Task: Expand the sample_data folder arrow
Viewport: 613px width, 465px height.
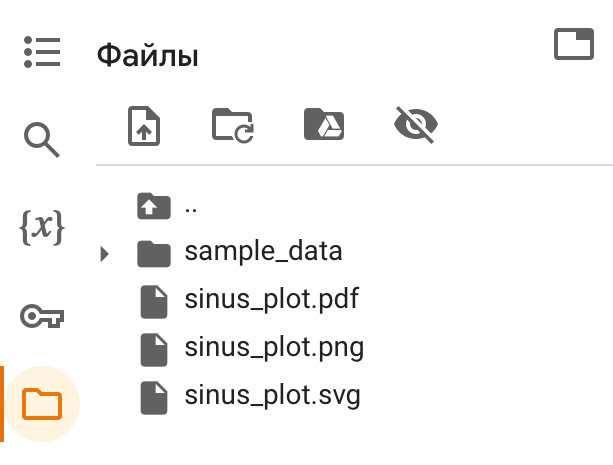Action: (x=105, y=253)
